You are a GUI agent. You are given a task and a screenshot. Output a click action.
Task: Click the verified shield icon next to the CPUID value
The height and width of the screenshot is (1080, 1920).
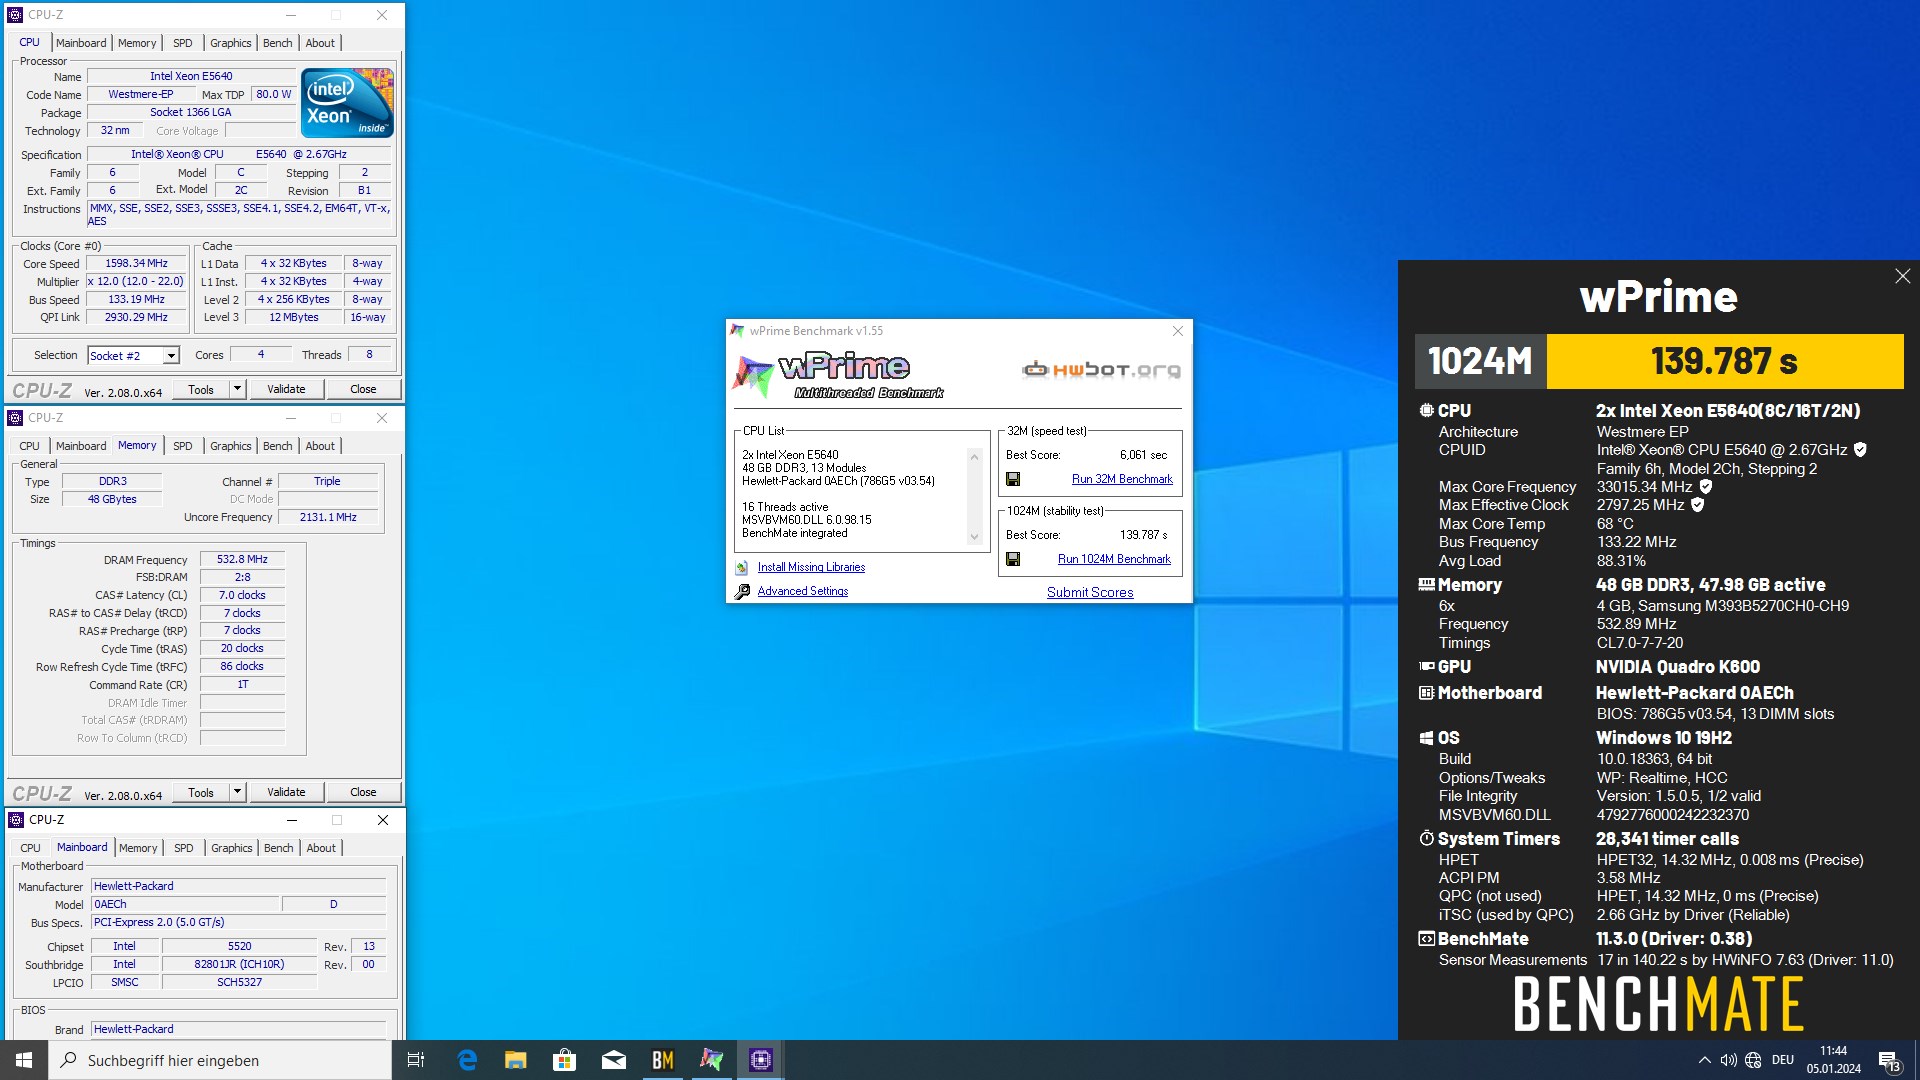point(1860,450)
